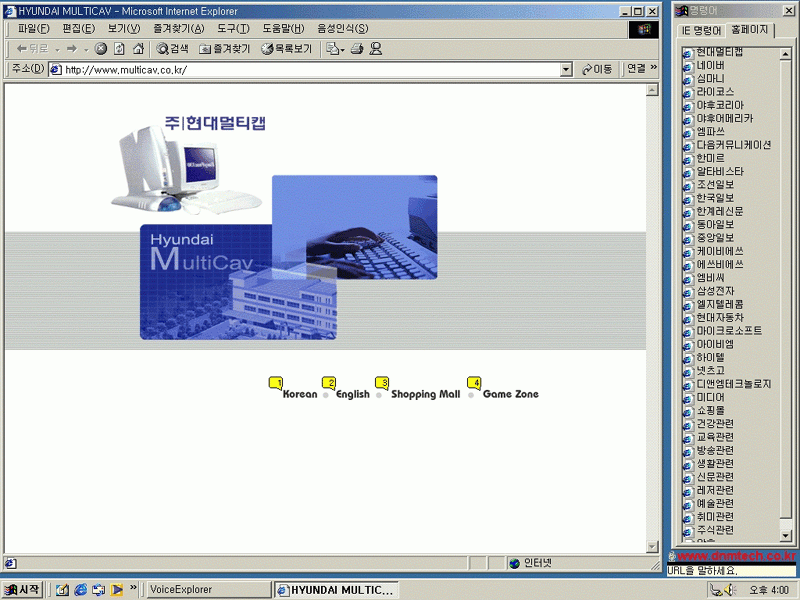Expand the Forward button history arrow
The height and width of the screenshot is (600, 800).
tap(86, 49)
